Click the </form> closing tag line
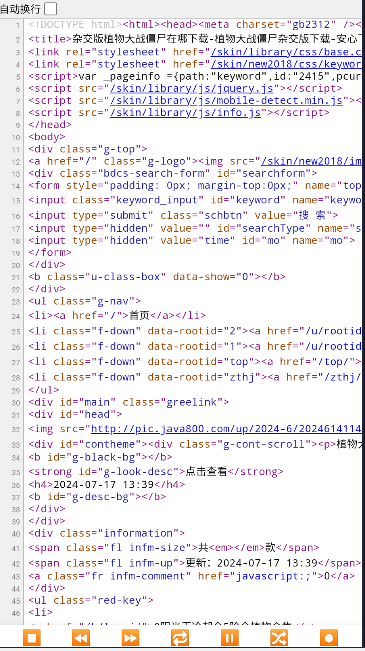365x651 pixels. pyautogui.click(x=50, y=252)
